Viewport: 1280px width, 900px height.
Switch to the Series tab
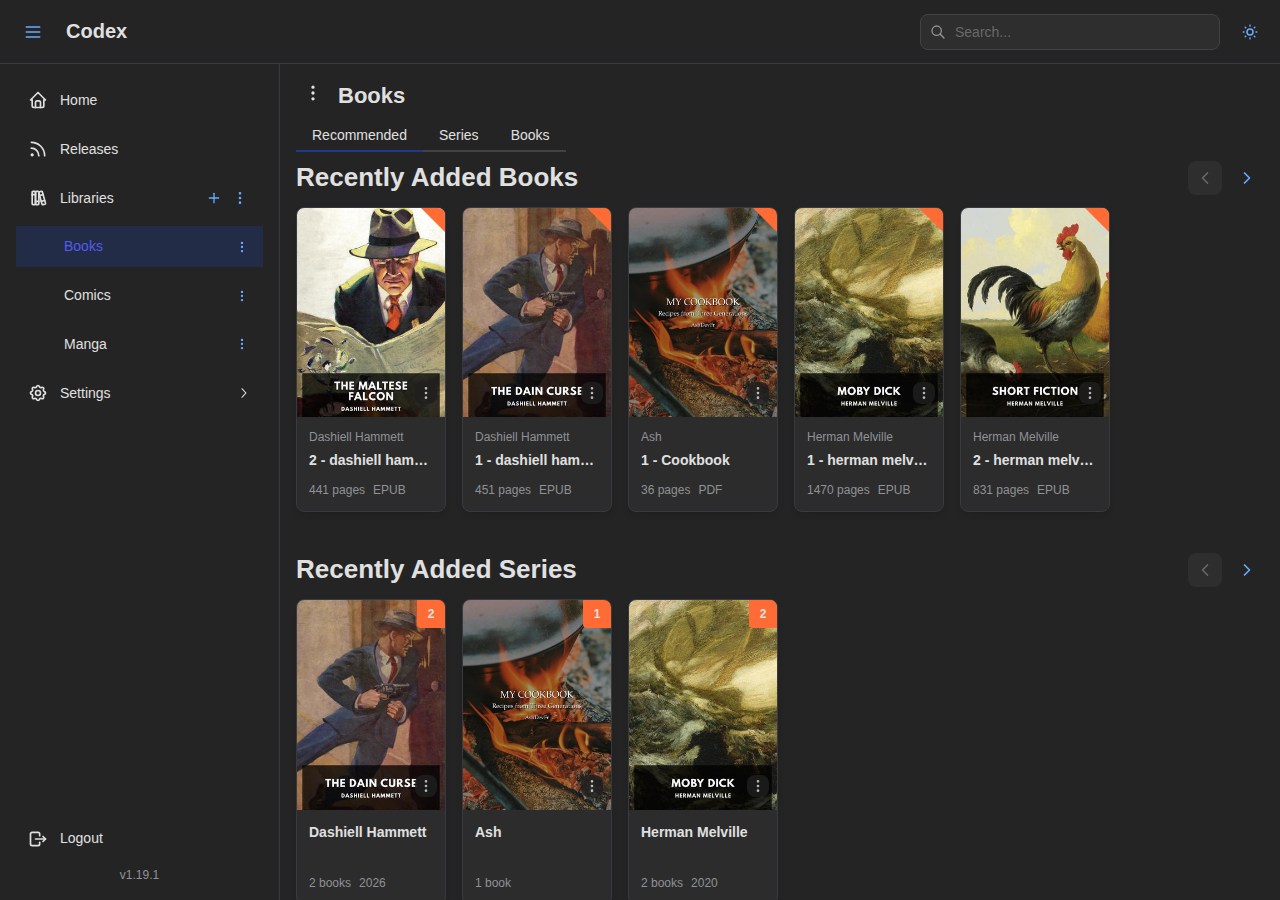[x=459, y=135]
